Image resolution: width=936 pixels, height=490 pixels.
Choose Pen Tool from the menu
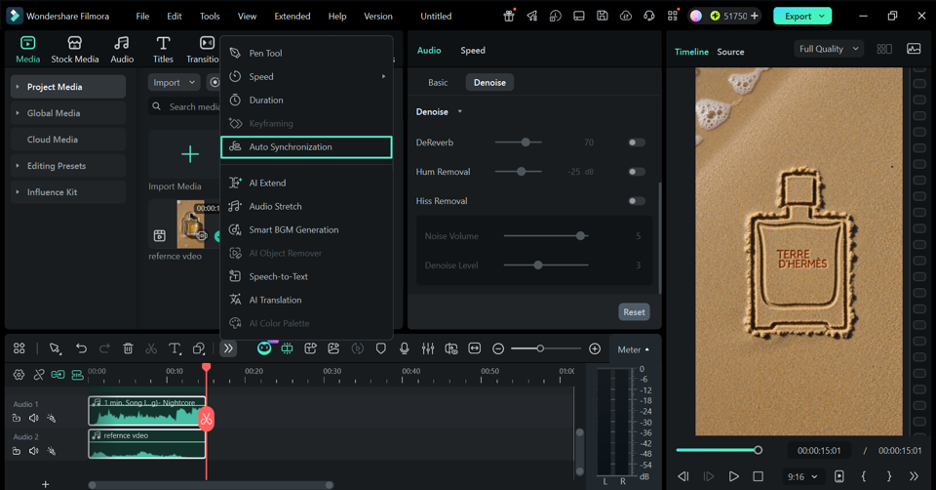[306, 53]
